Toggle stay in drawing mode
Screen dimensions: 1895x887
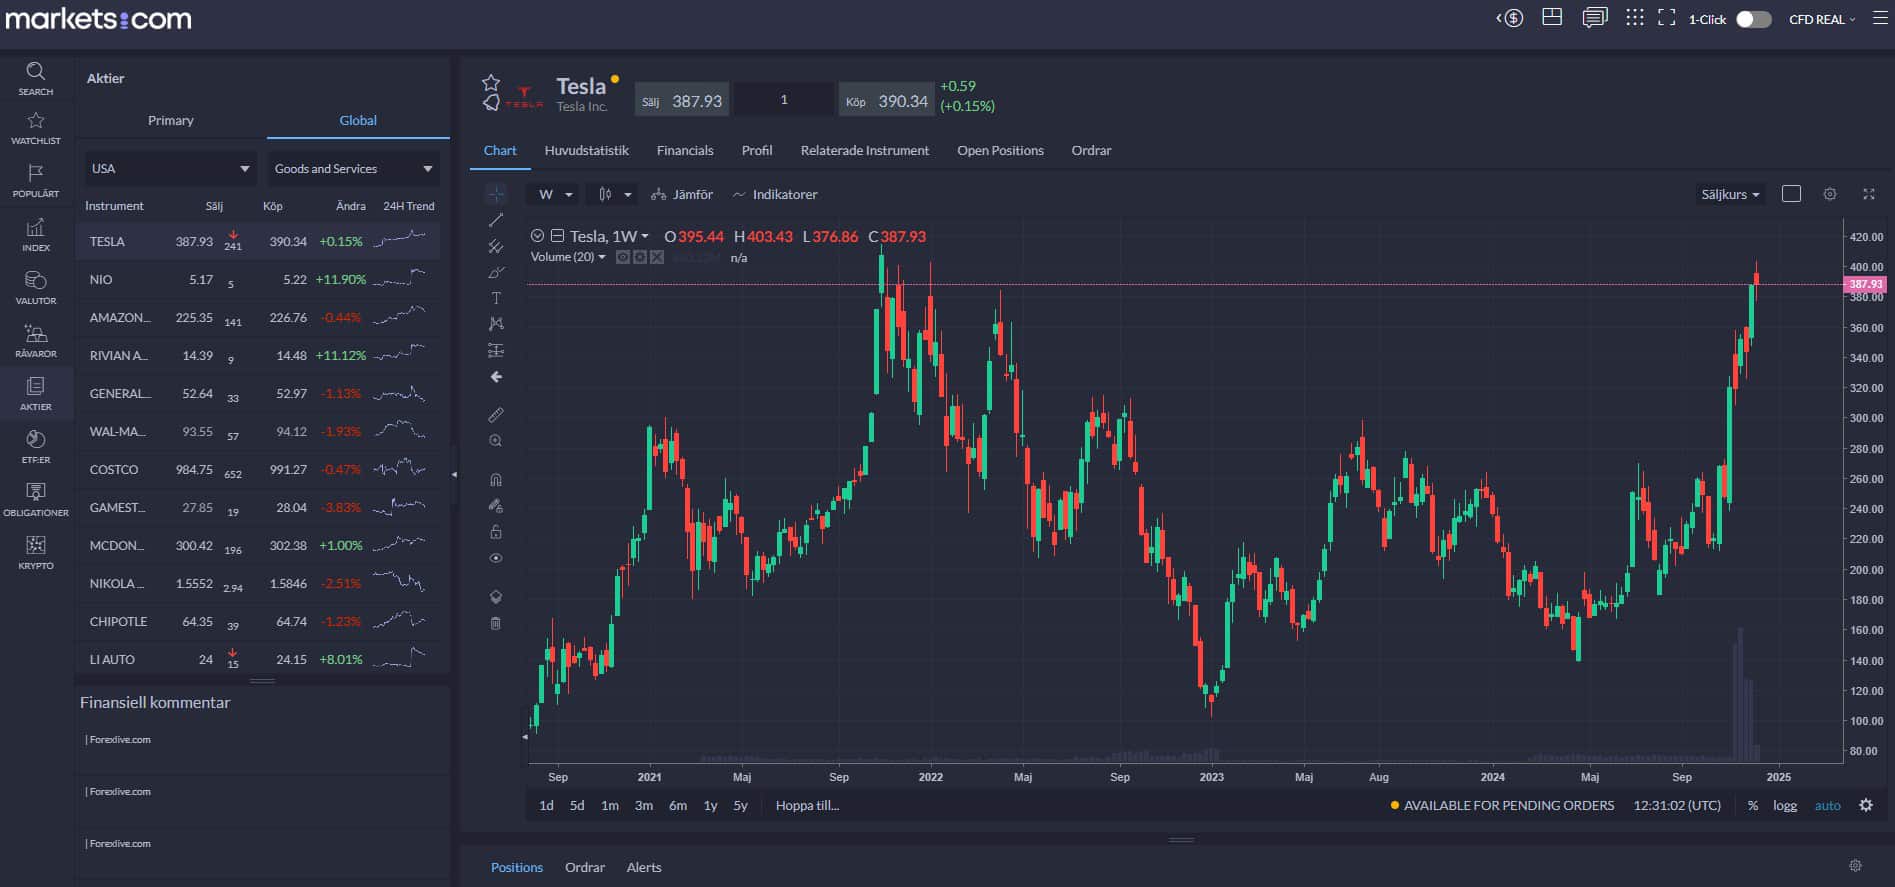click(x=496, y=506)
